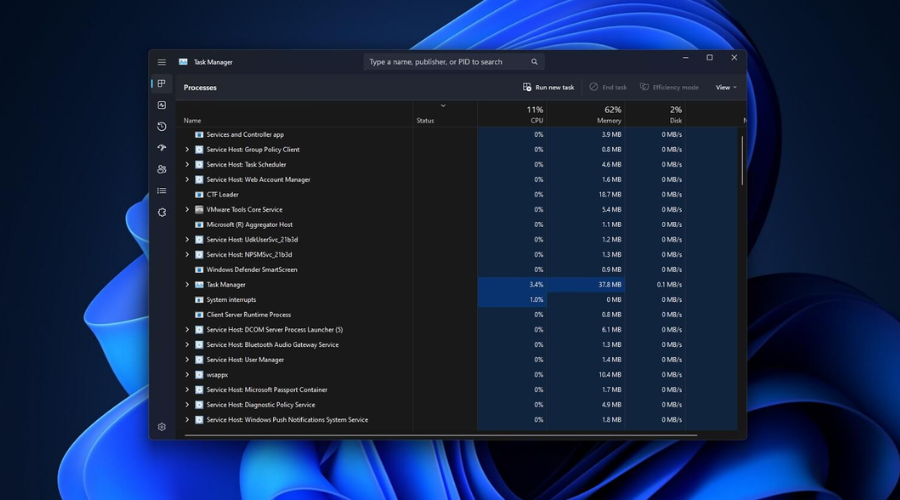Open the Users sidebar icon
The height and width of the screenshot is (500, 900).
(x=162, y=169)
